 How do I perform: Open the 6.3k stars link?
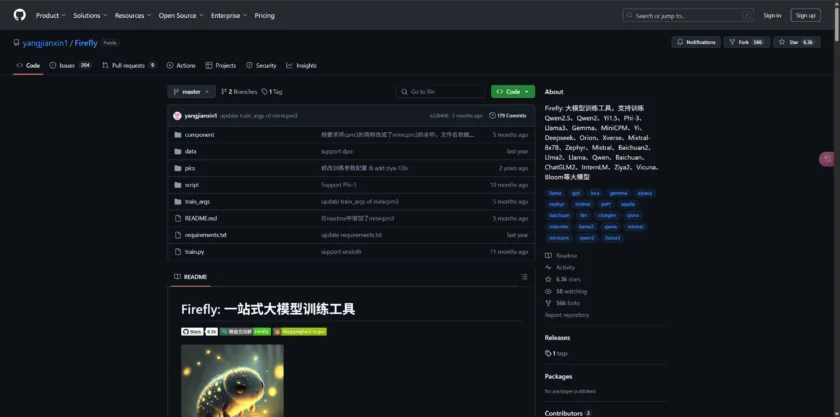click(562, 279)
